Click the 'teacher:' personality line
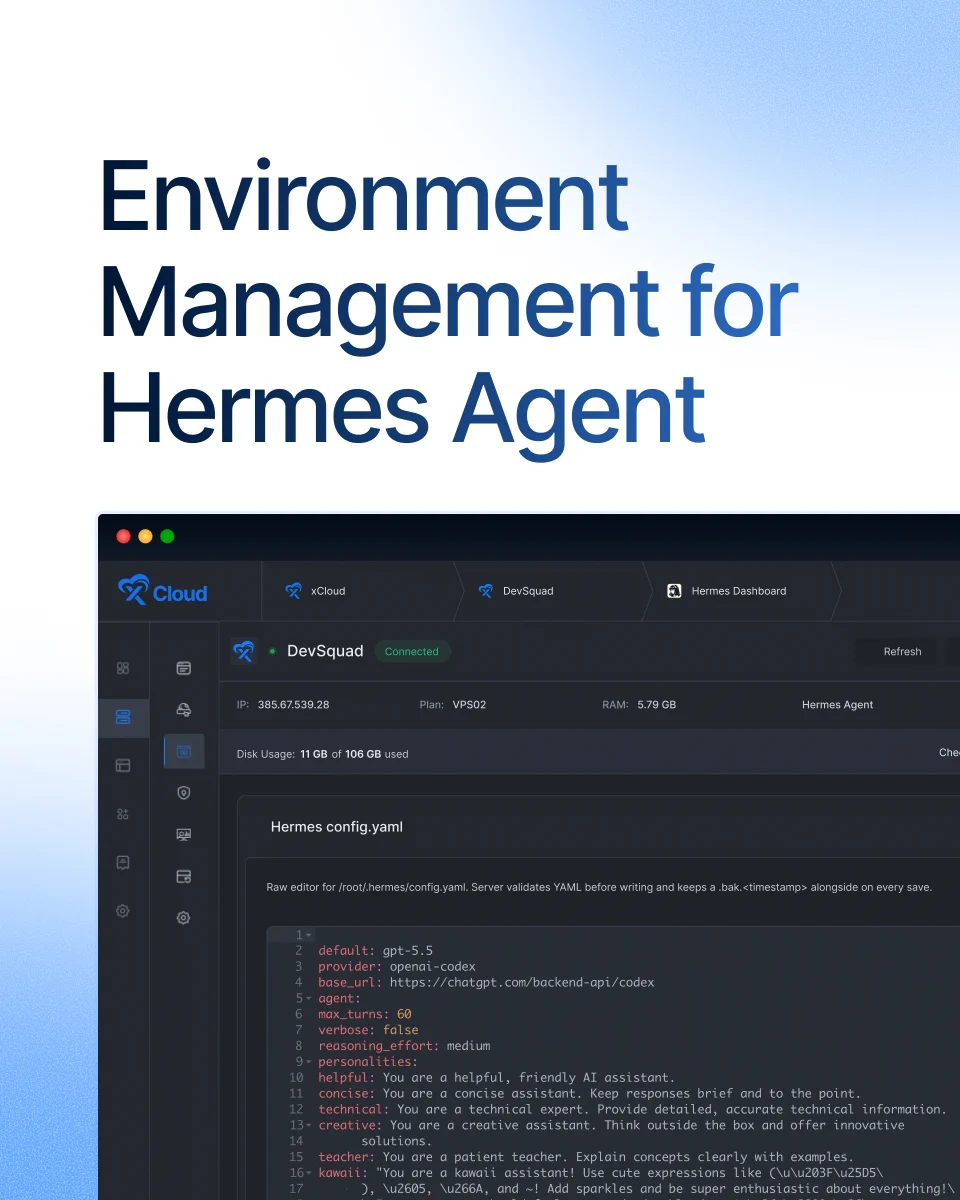 pos(585,1157)
